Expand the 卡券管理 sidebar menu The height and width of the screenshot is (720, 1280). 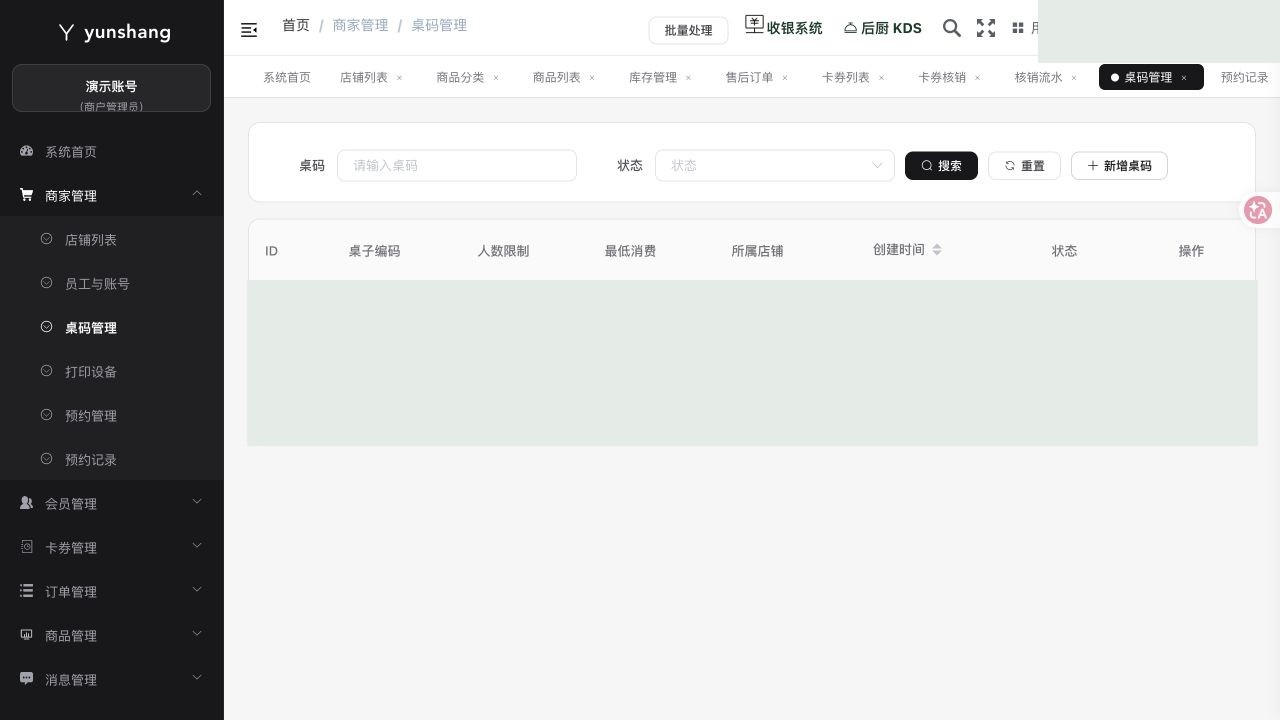[112, 547]
